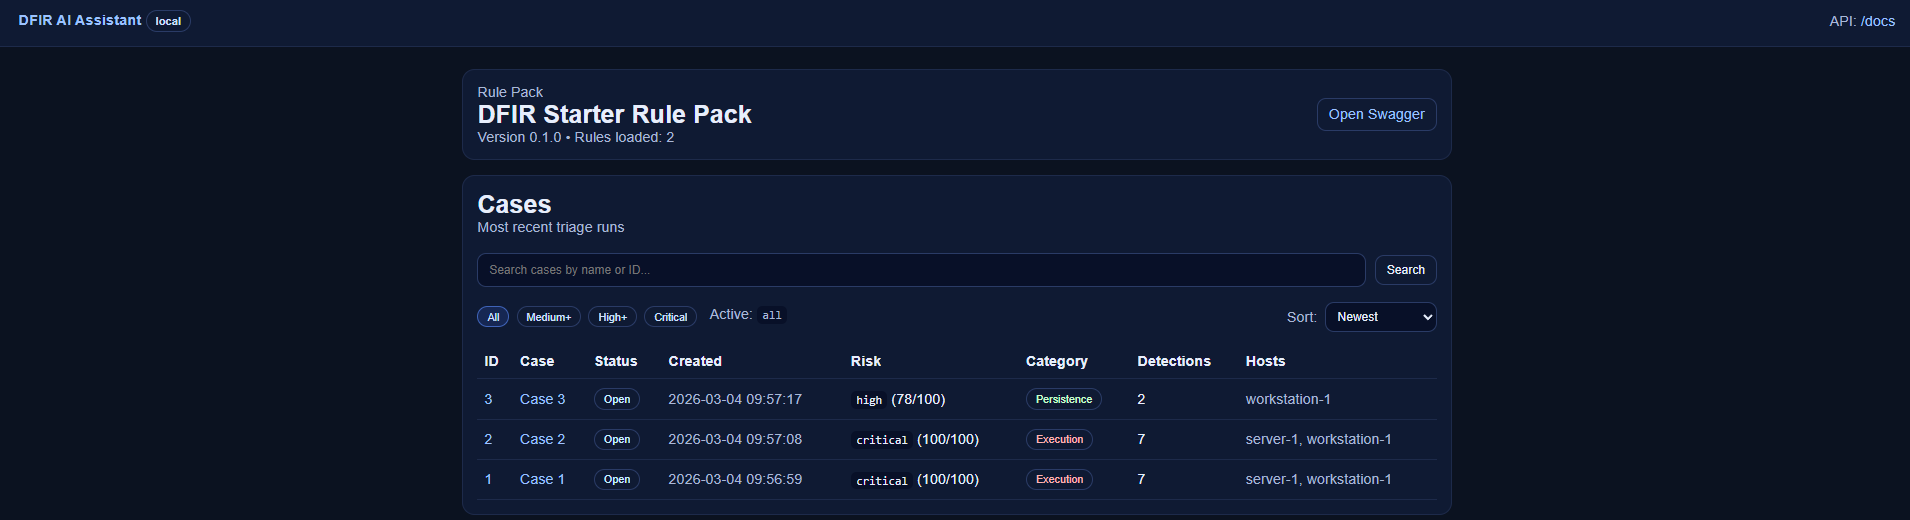Open the Case 1 link

click(542, 479)
